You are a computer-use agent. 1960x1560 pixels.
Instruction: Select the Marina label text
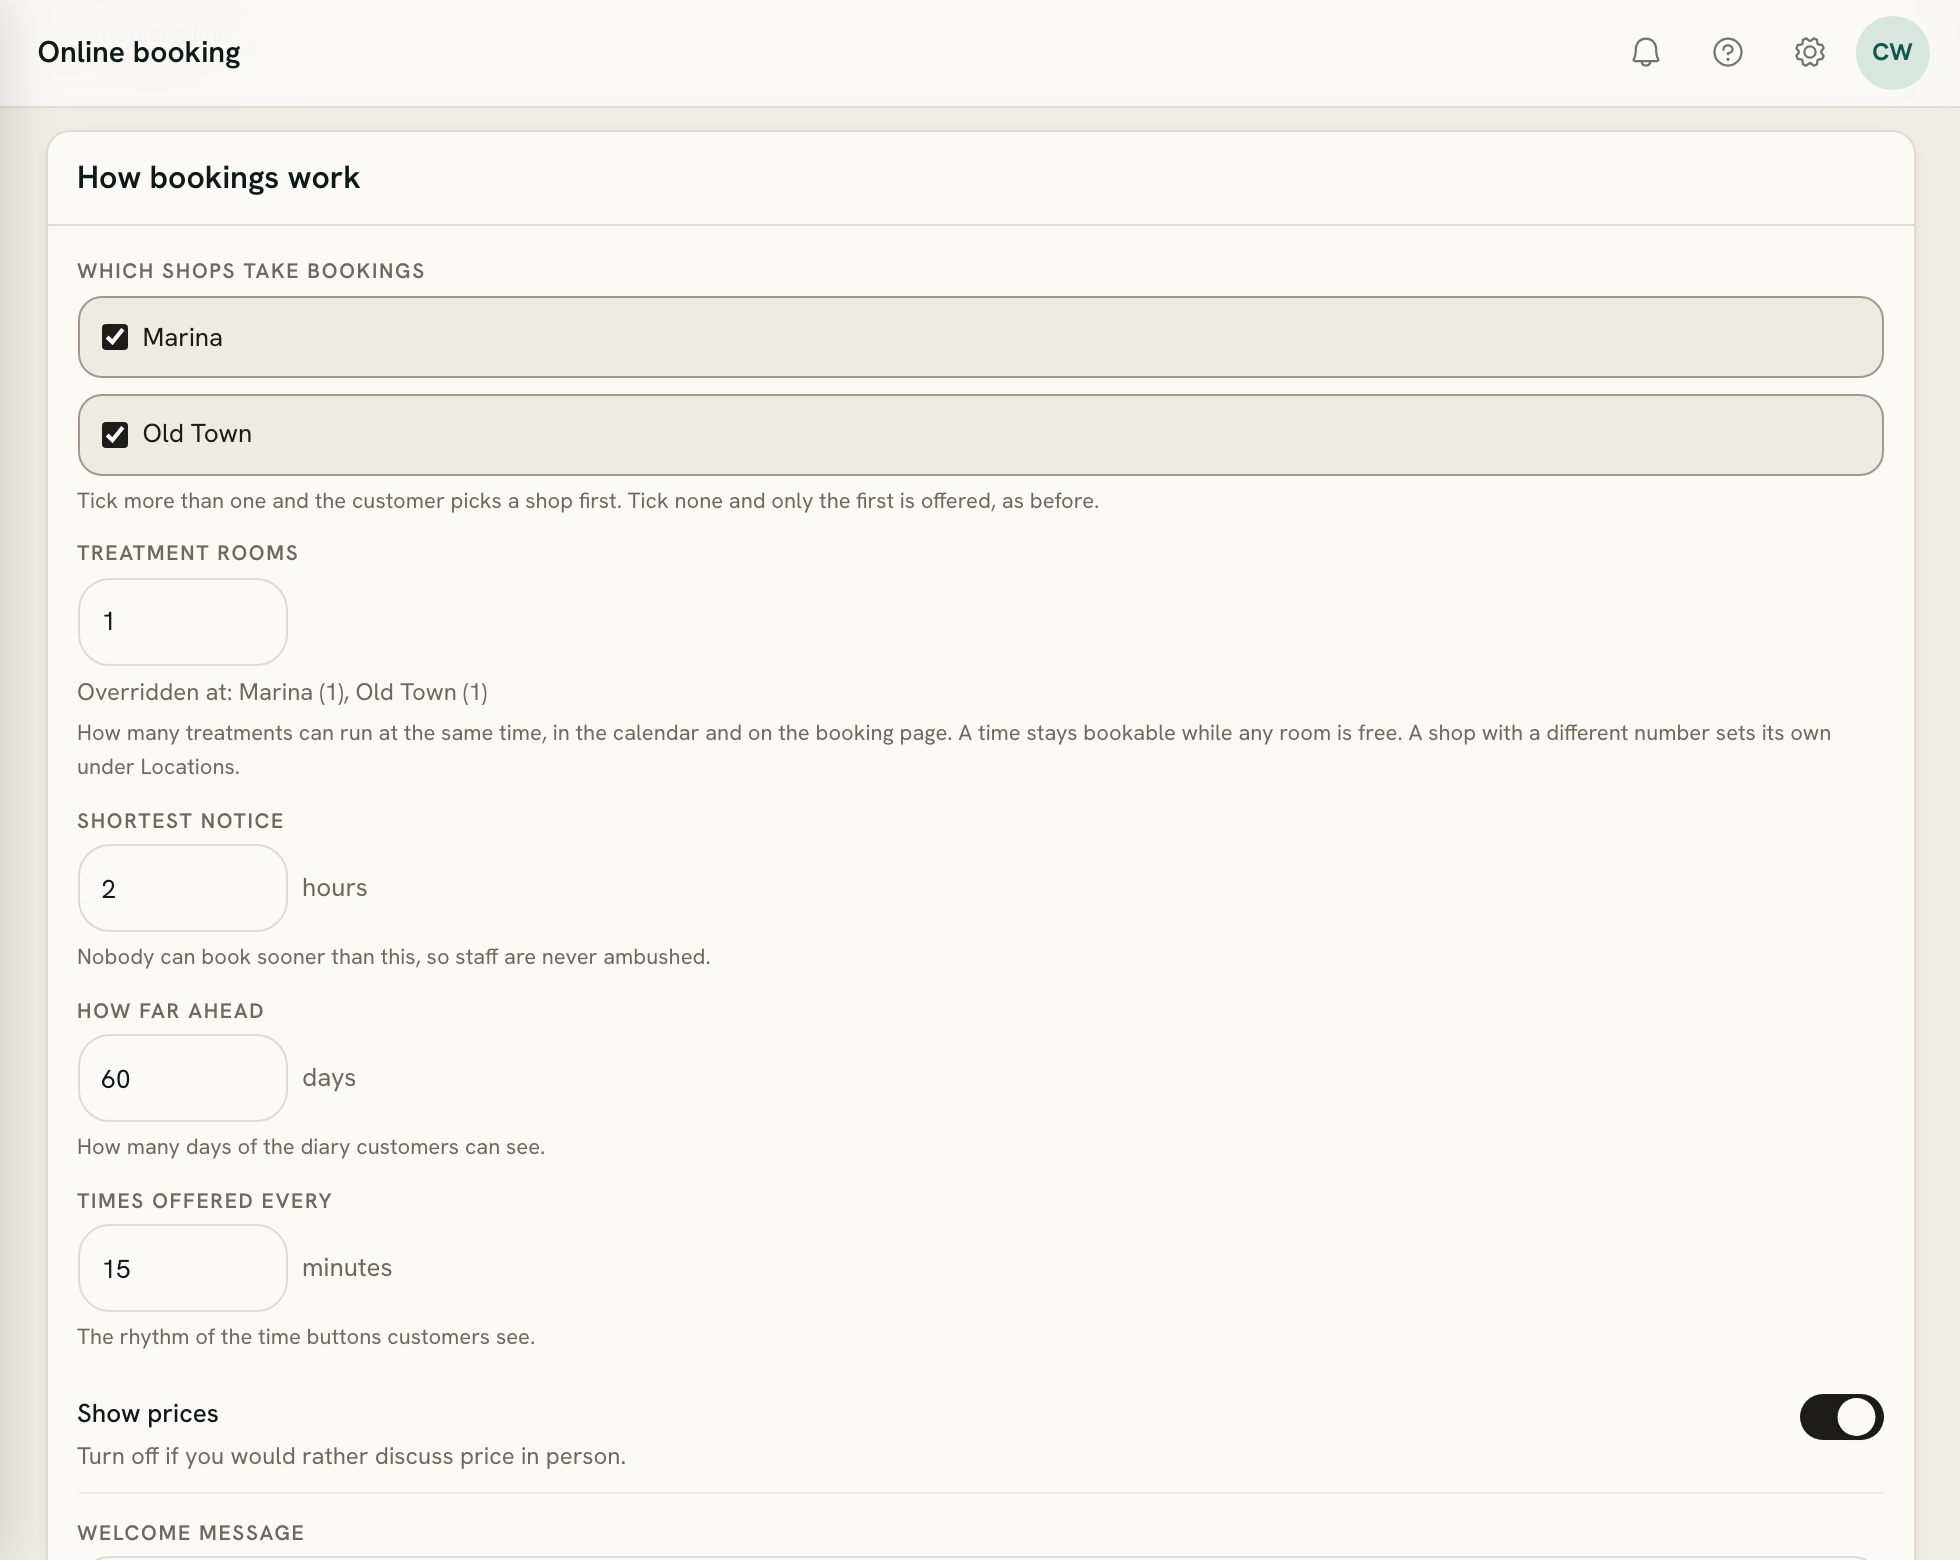point(182,337)
